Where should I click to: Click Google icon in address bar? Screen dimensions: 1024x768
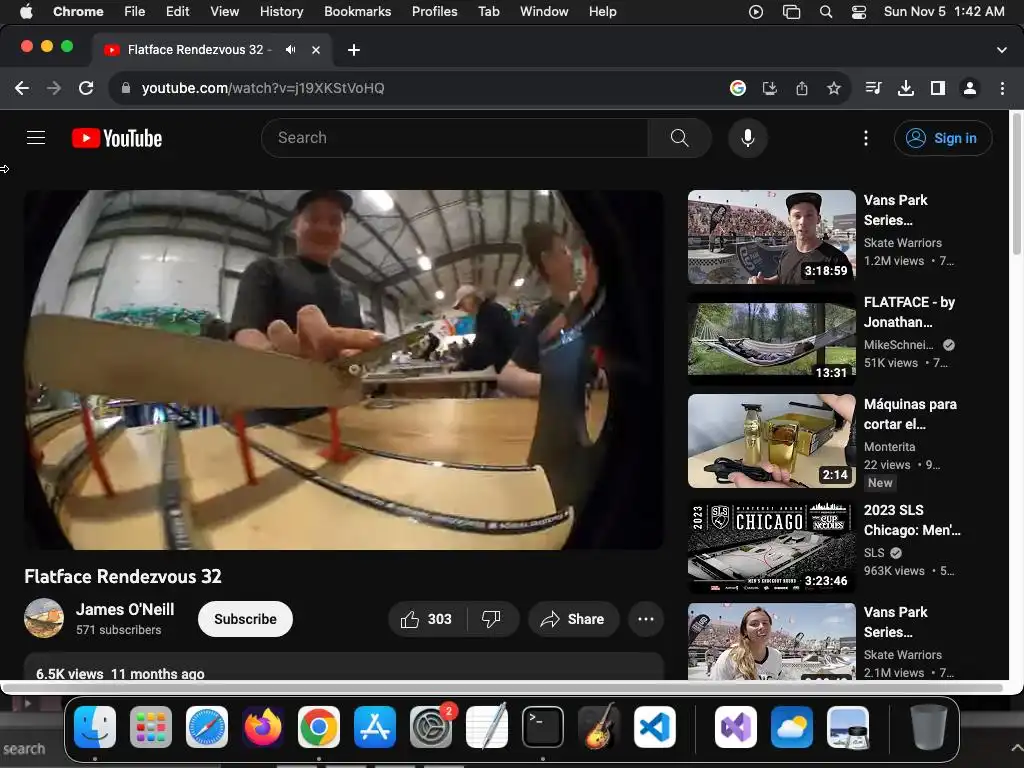click(738, 88)
